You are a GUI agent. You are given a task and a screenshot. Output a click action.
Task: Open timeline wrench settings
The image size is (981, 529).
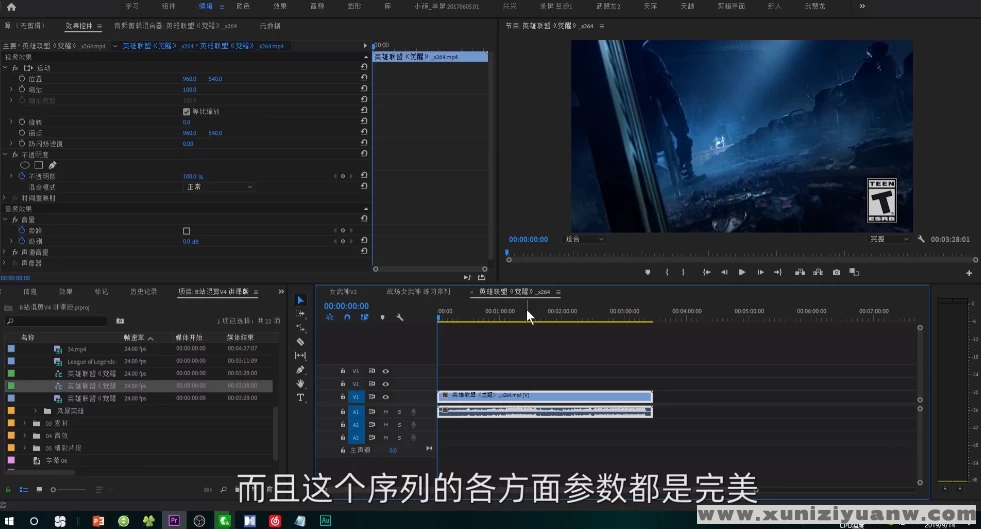click(399, 317)
